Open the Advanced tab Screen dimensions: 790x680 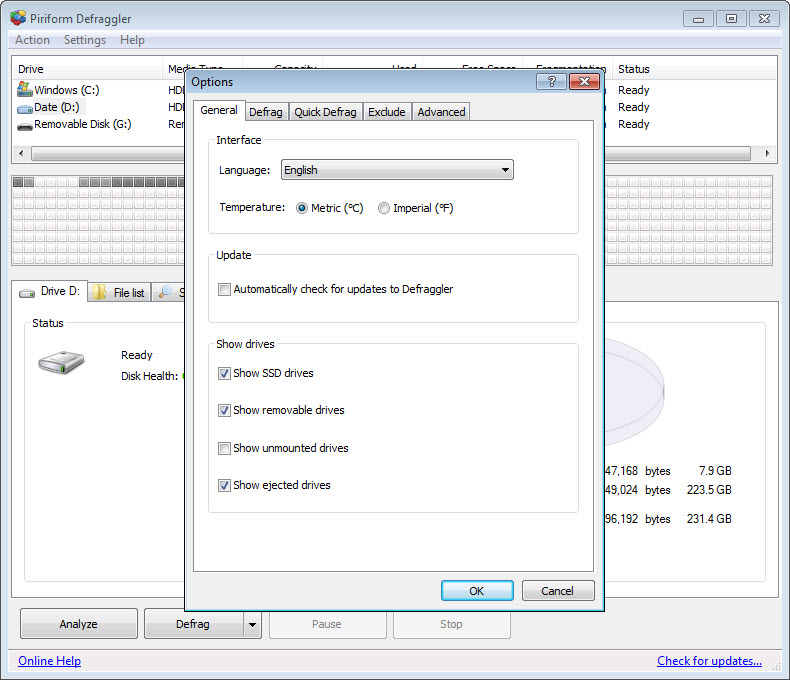tap(441, 112)
